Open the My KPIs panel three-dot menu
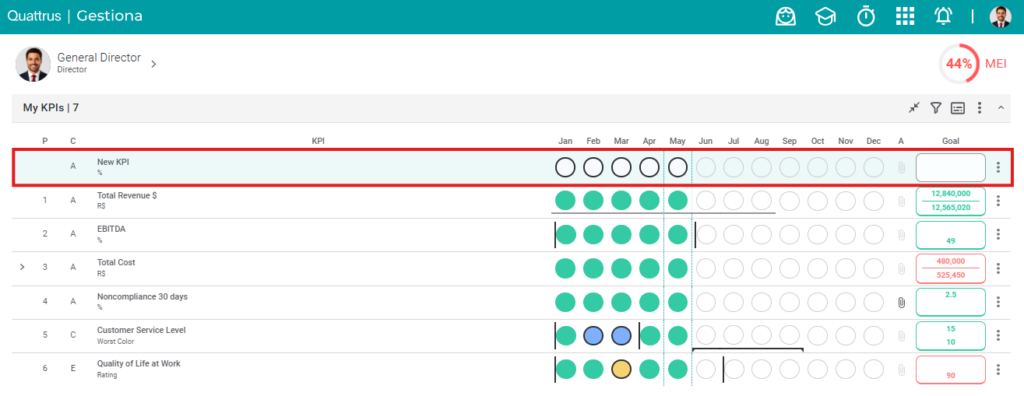This screenshot has width=1024, height=396. click(x=979, y=108)
